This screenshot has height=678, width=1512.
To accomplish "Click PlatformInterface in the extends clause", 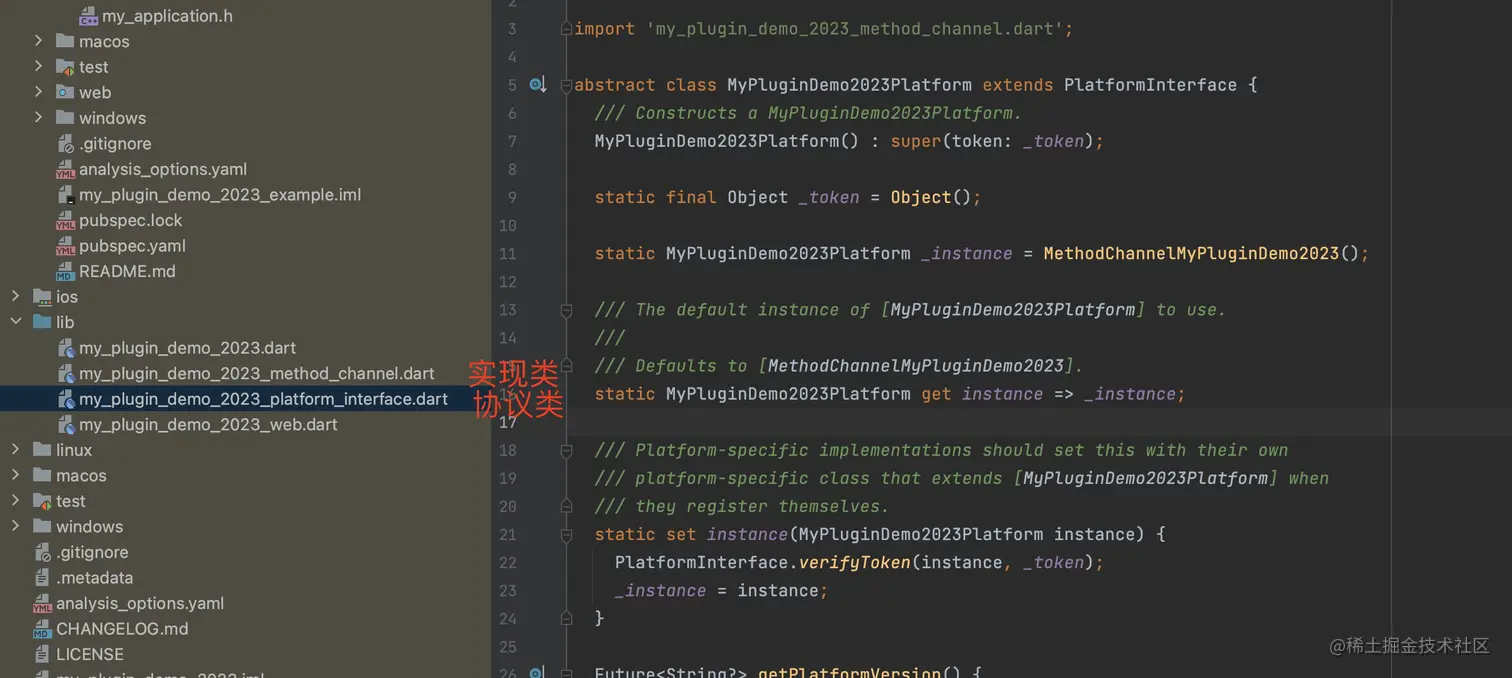I will click(x=1150, y=85).
